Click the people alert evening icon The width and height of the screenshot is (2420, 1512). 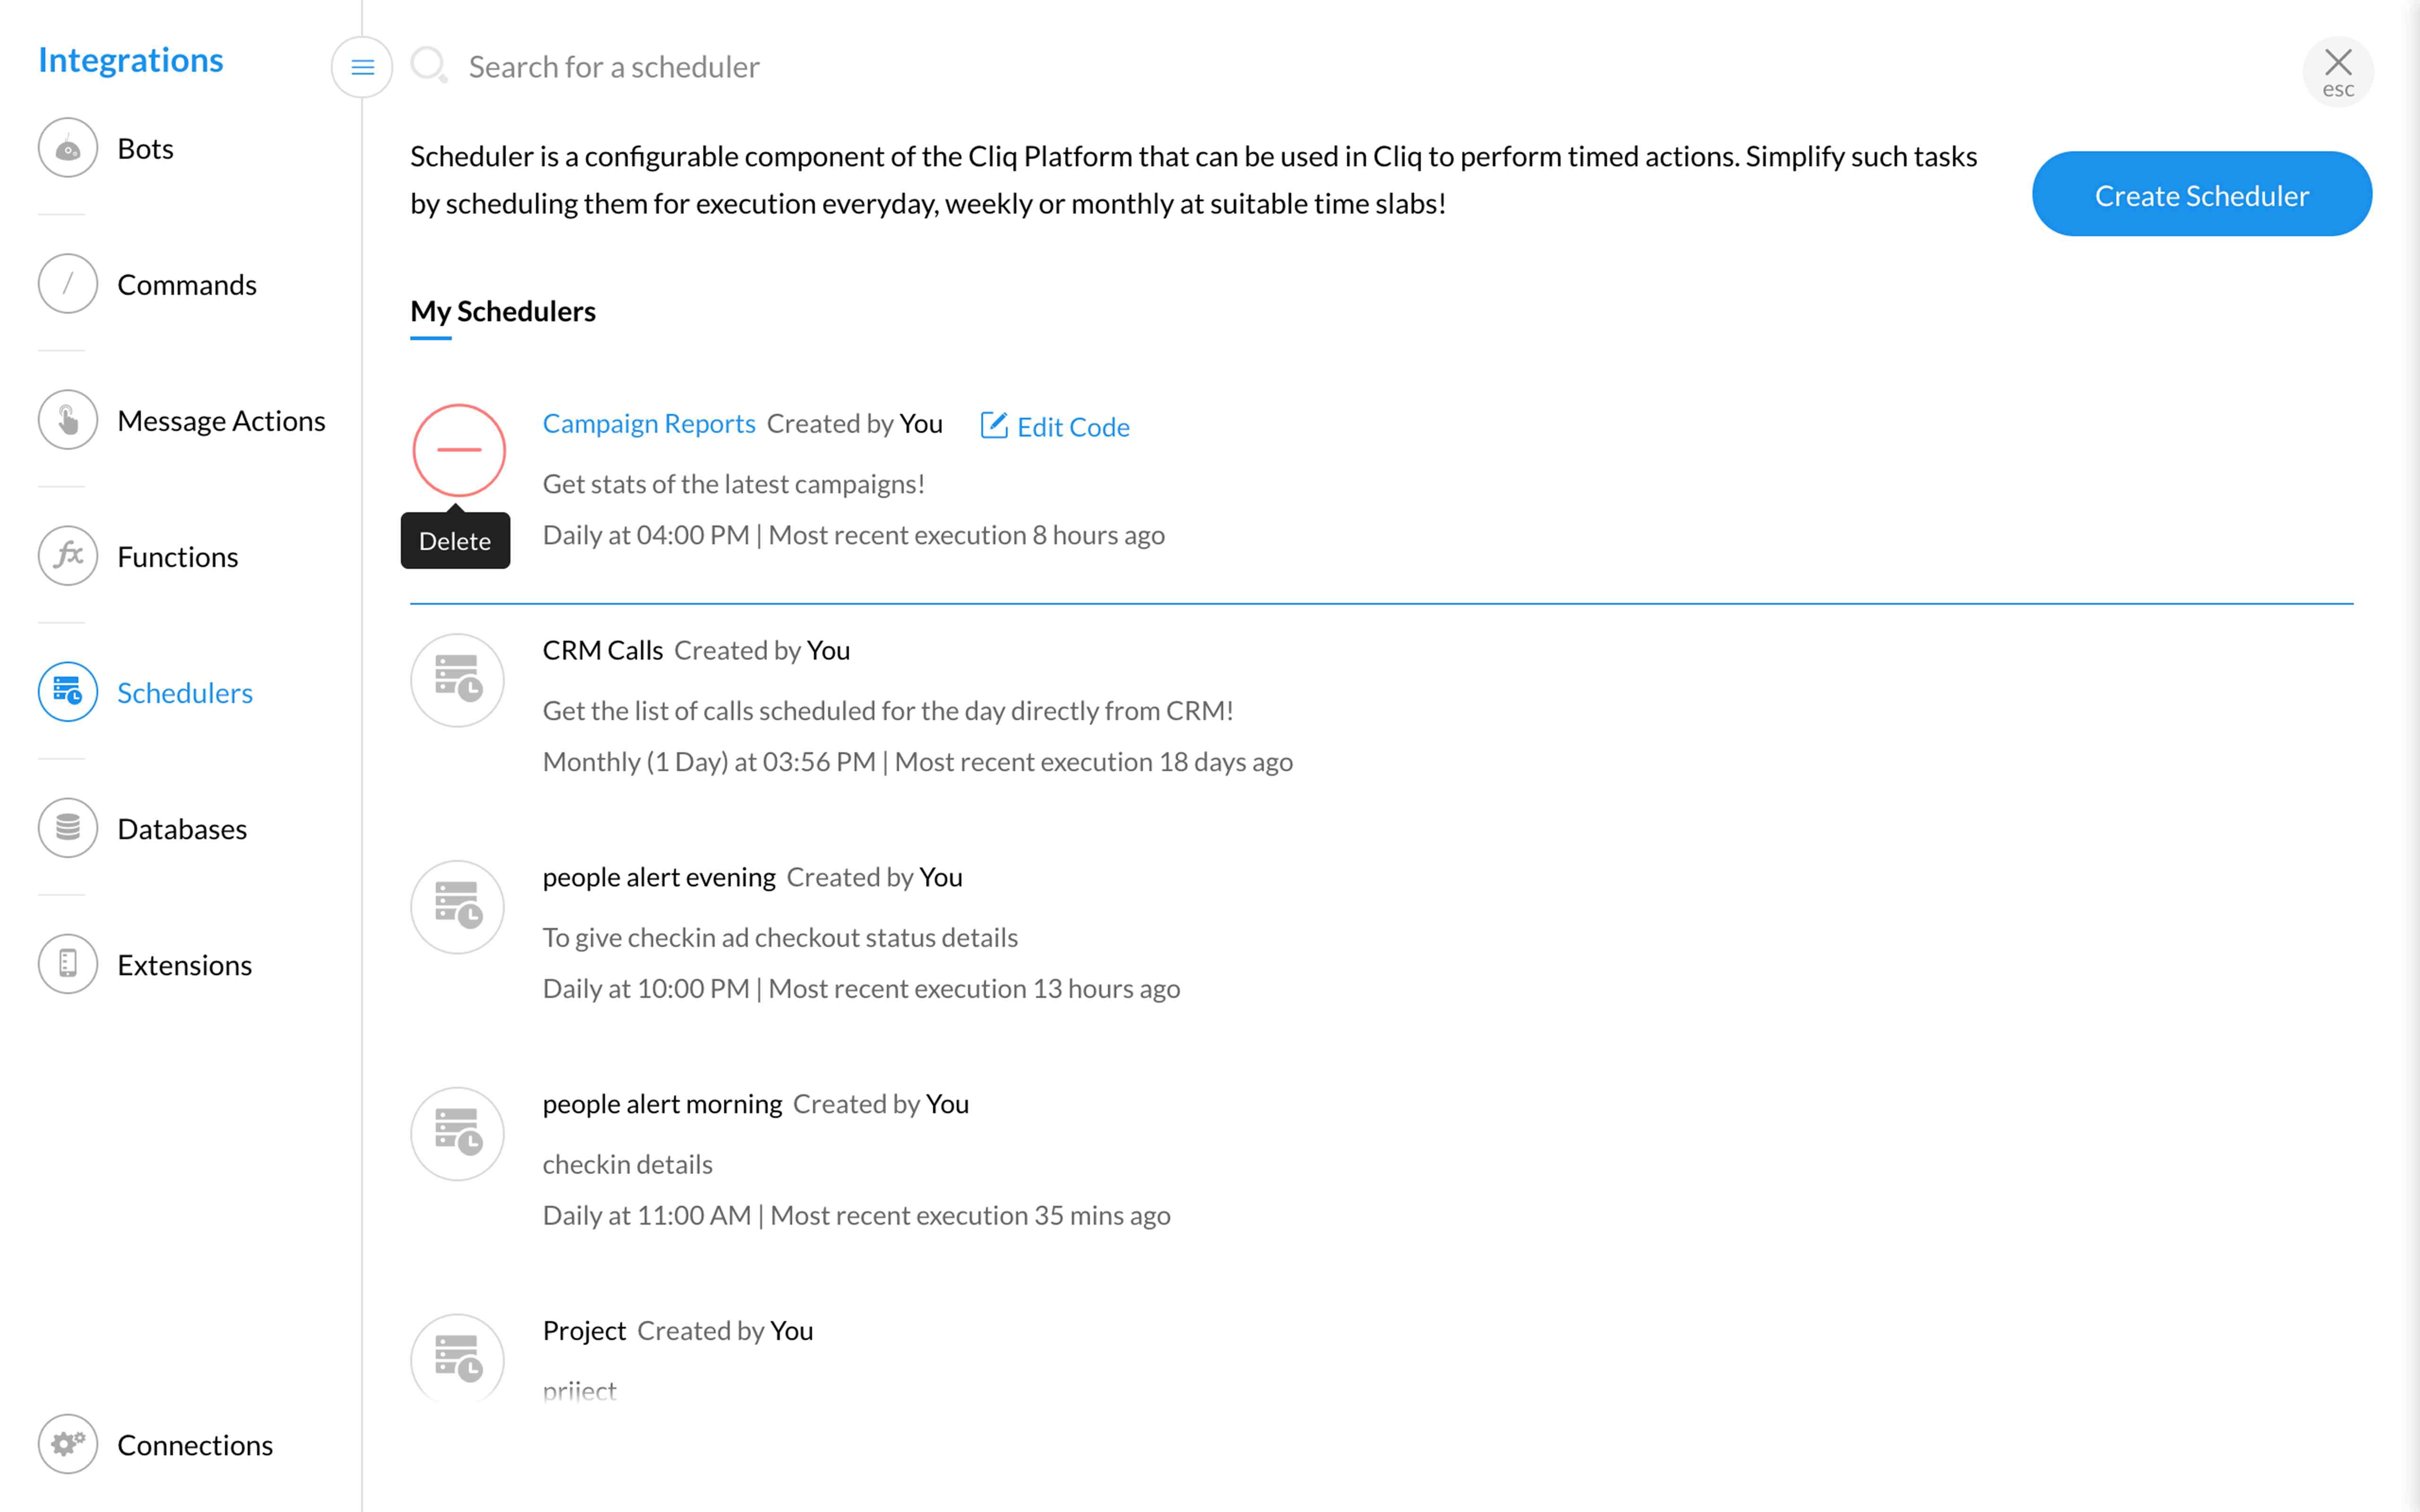(458, 907)
